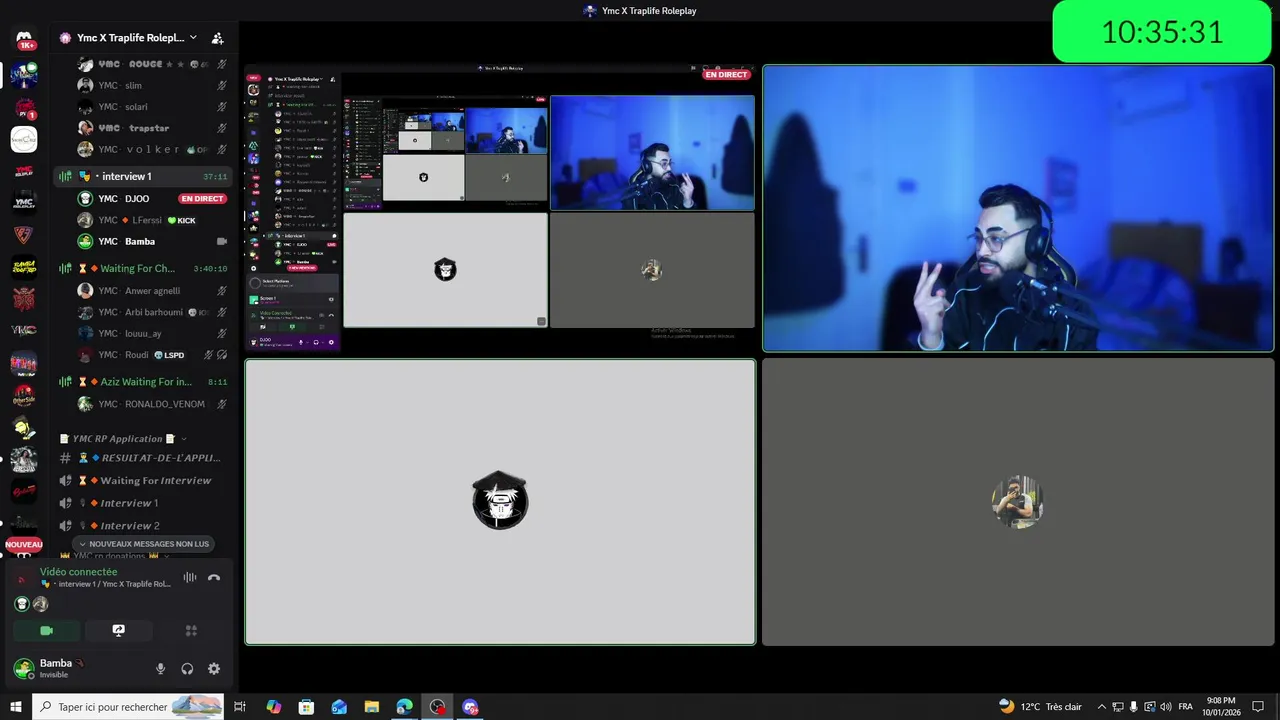Open the RESULTAT-DE-L'APPLI text channel
The width and height of the screenshot is (1280, 720).
tap(143, 458)
